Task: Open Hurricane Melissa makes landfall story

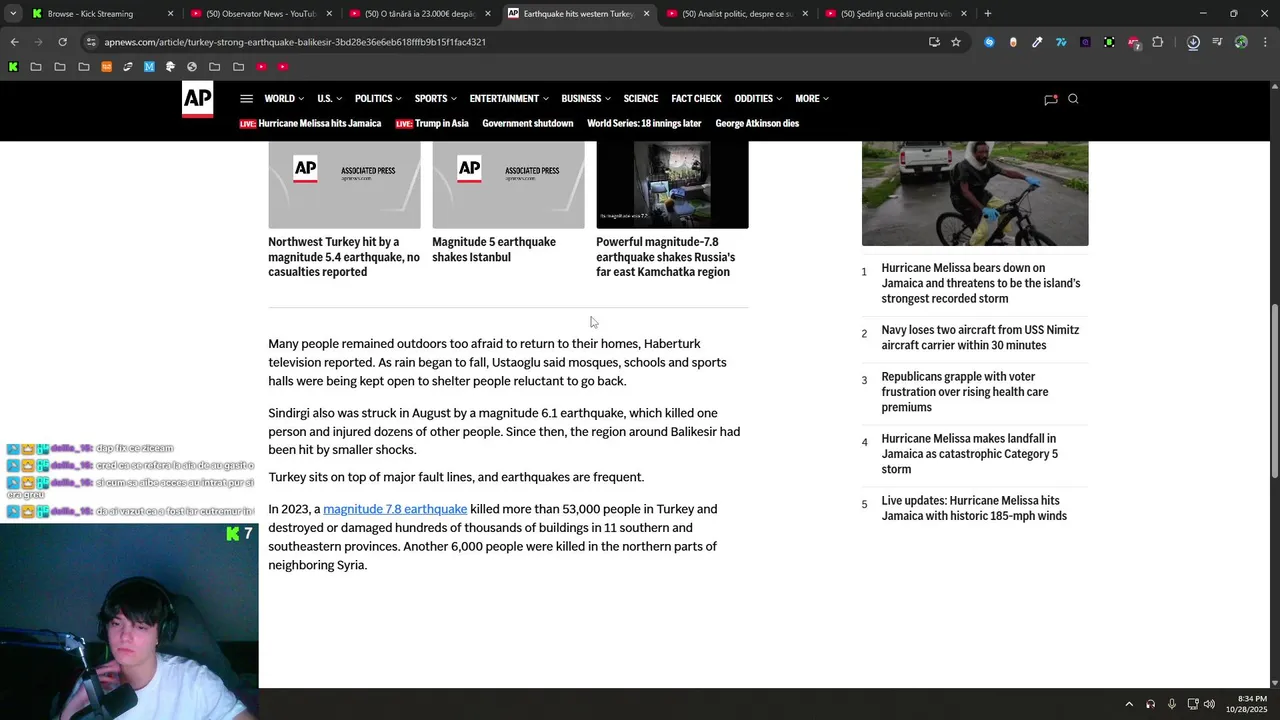Action: [x=969, y=454]
